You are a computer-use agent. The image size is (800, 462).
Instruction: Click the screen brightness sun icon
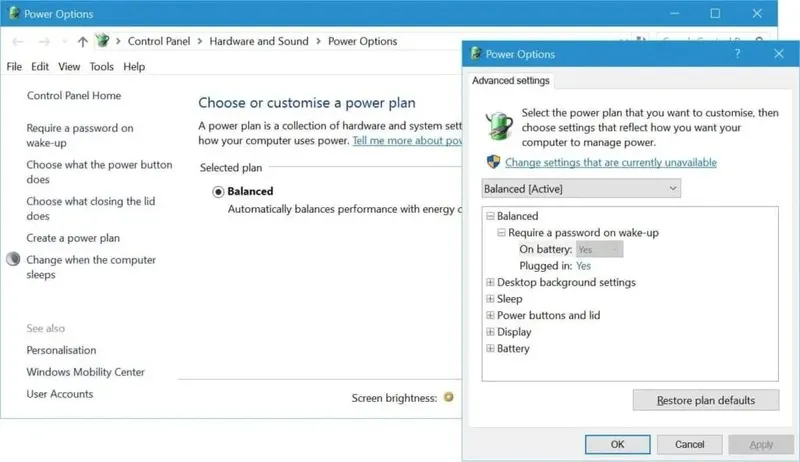[x=449, y=398]
